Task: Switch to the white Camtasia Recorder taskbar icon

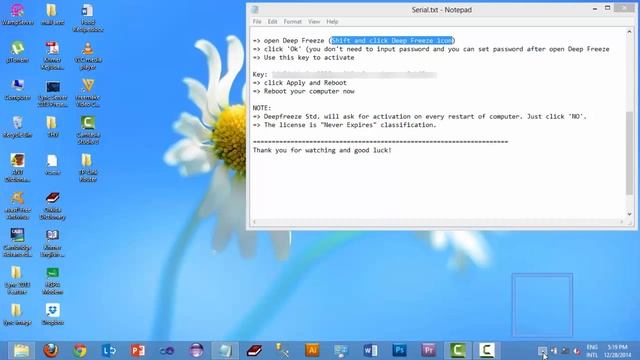Action: pos(487,351)
